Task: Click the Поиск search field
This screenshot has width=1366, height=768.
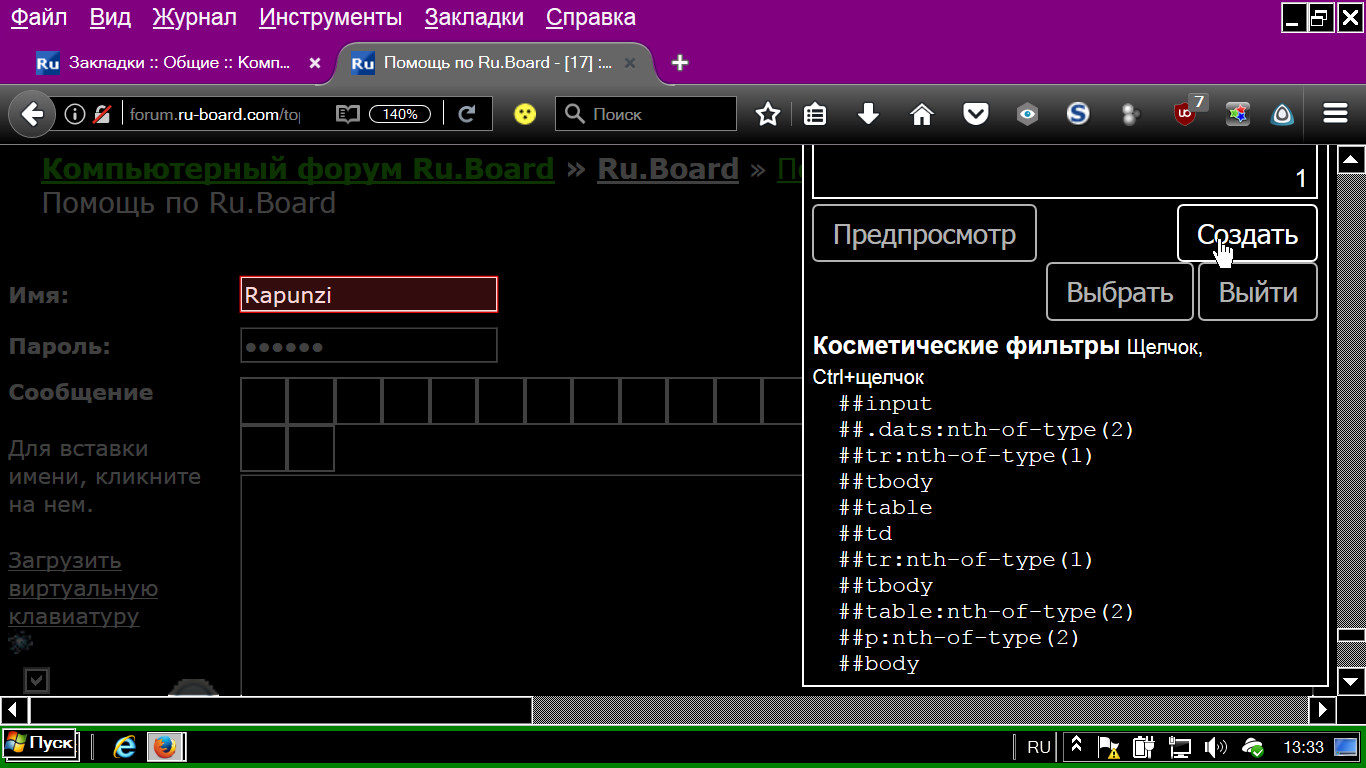Action: click(655, 114)
